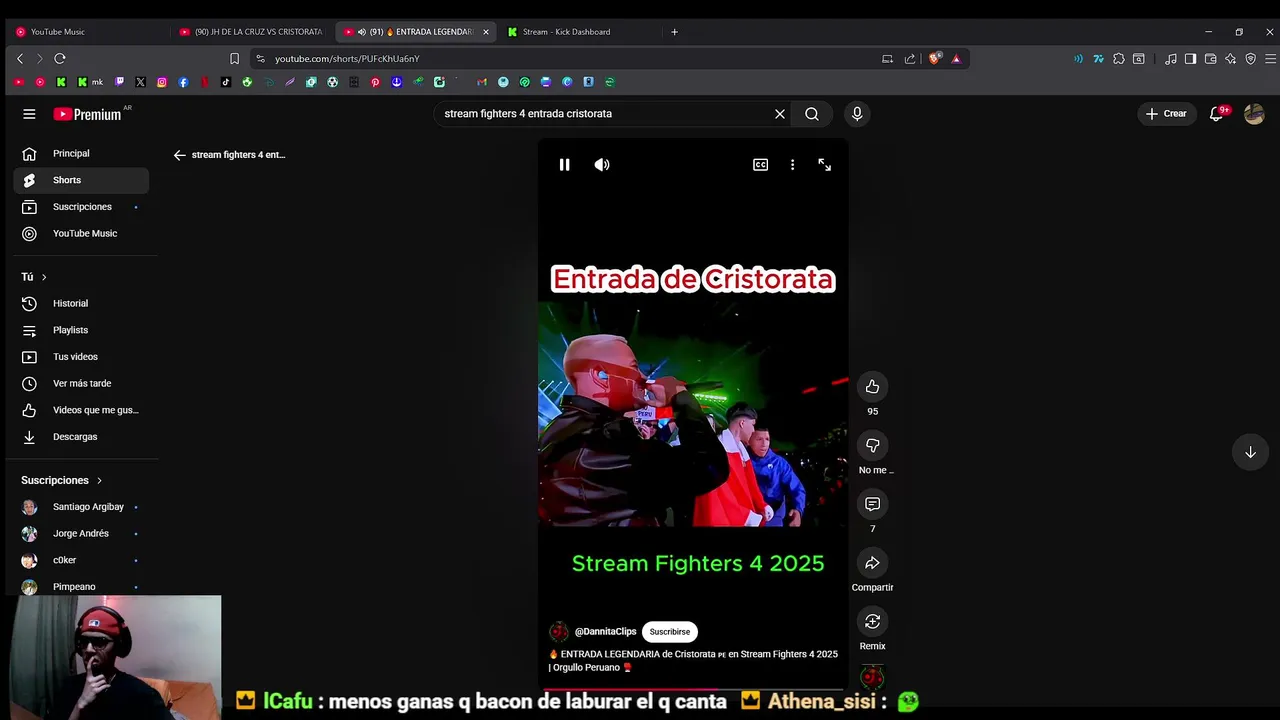
Task: Open Playlists in the sidebar
Action: tap(81, 330)
